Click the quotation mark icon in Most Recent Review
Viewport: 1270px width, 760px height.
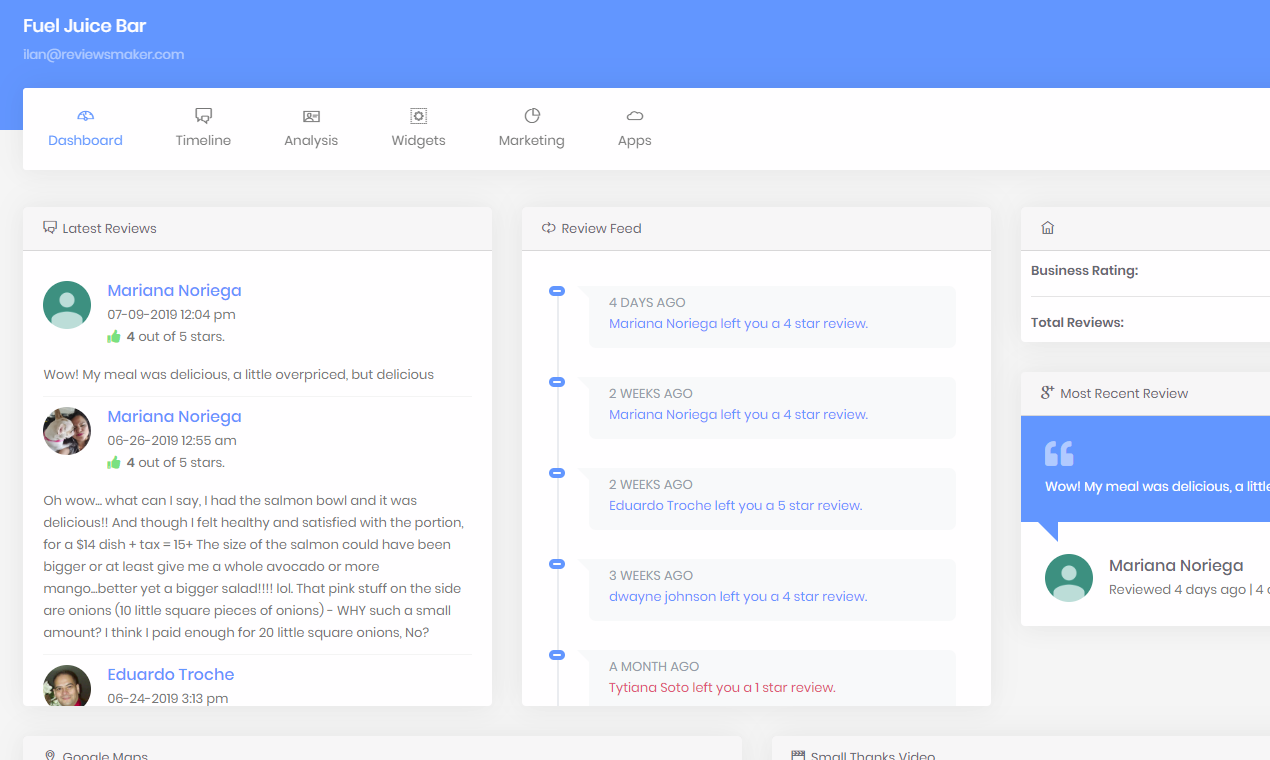point(1059,453)
